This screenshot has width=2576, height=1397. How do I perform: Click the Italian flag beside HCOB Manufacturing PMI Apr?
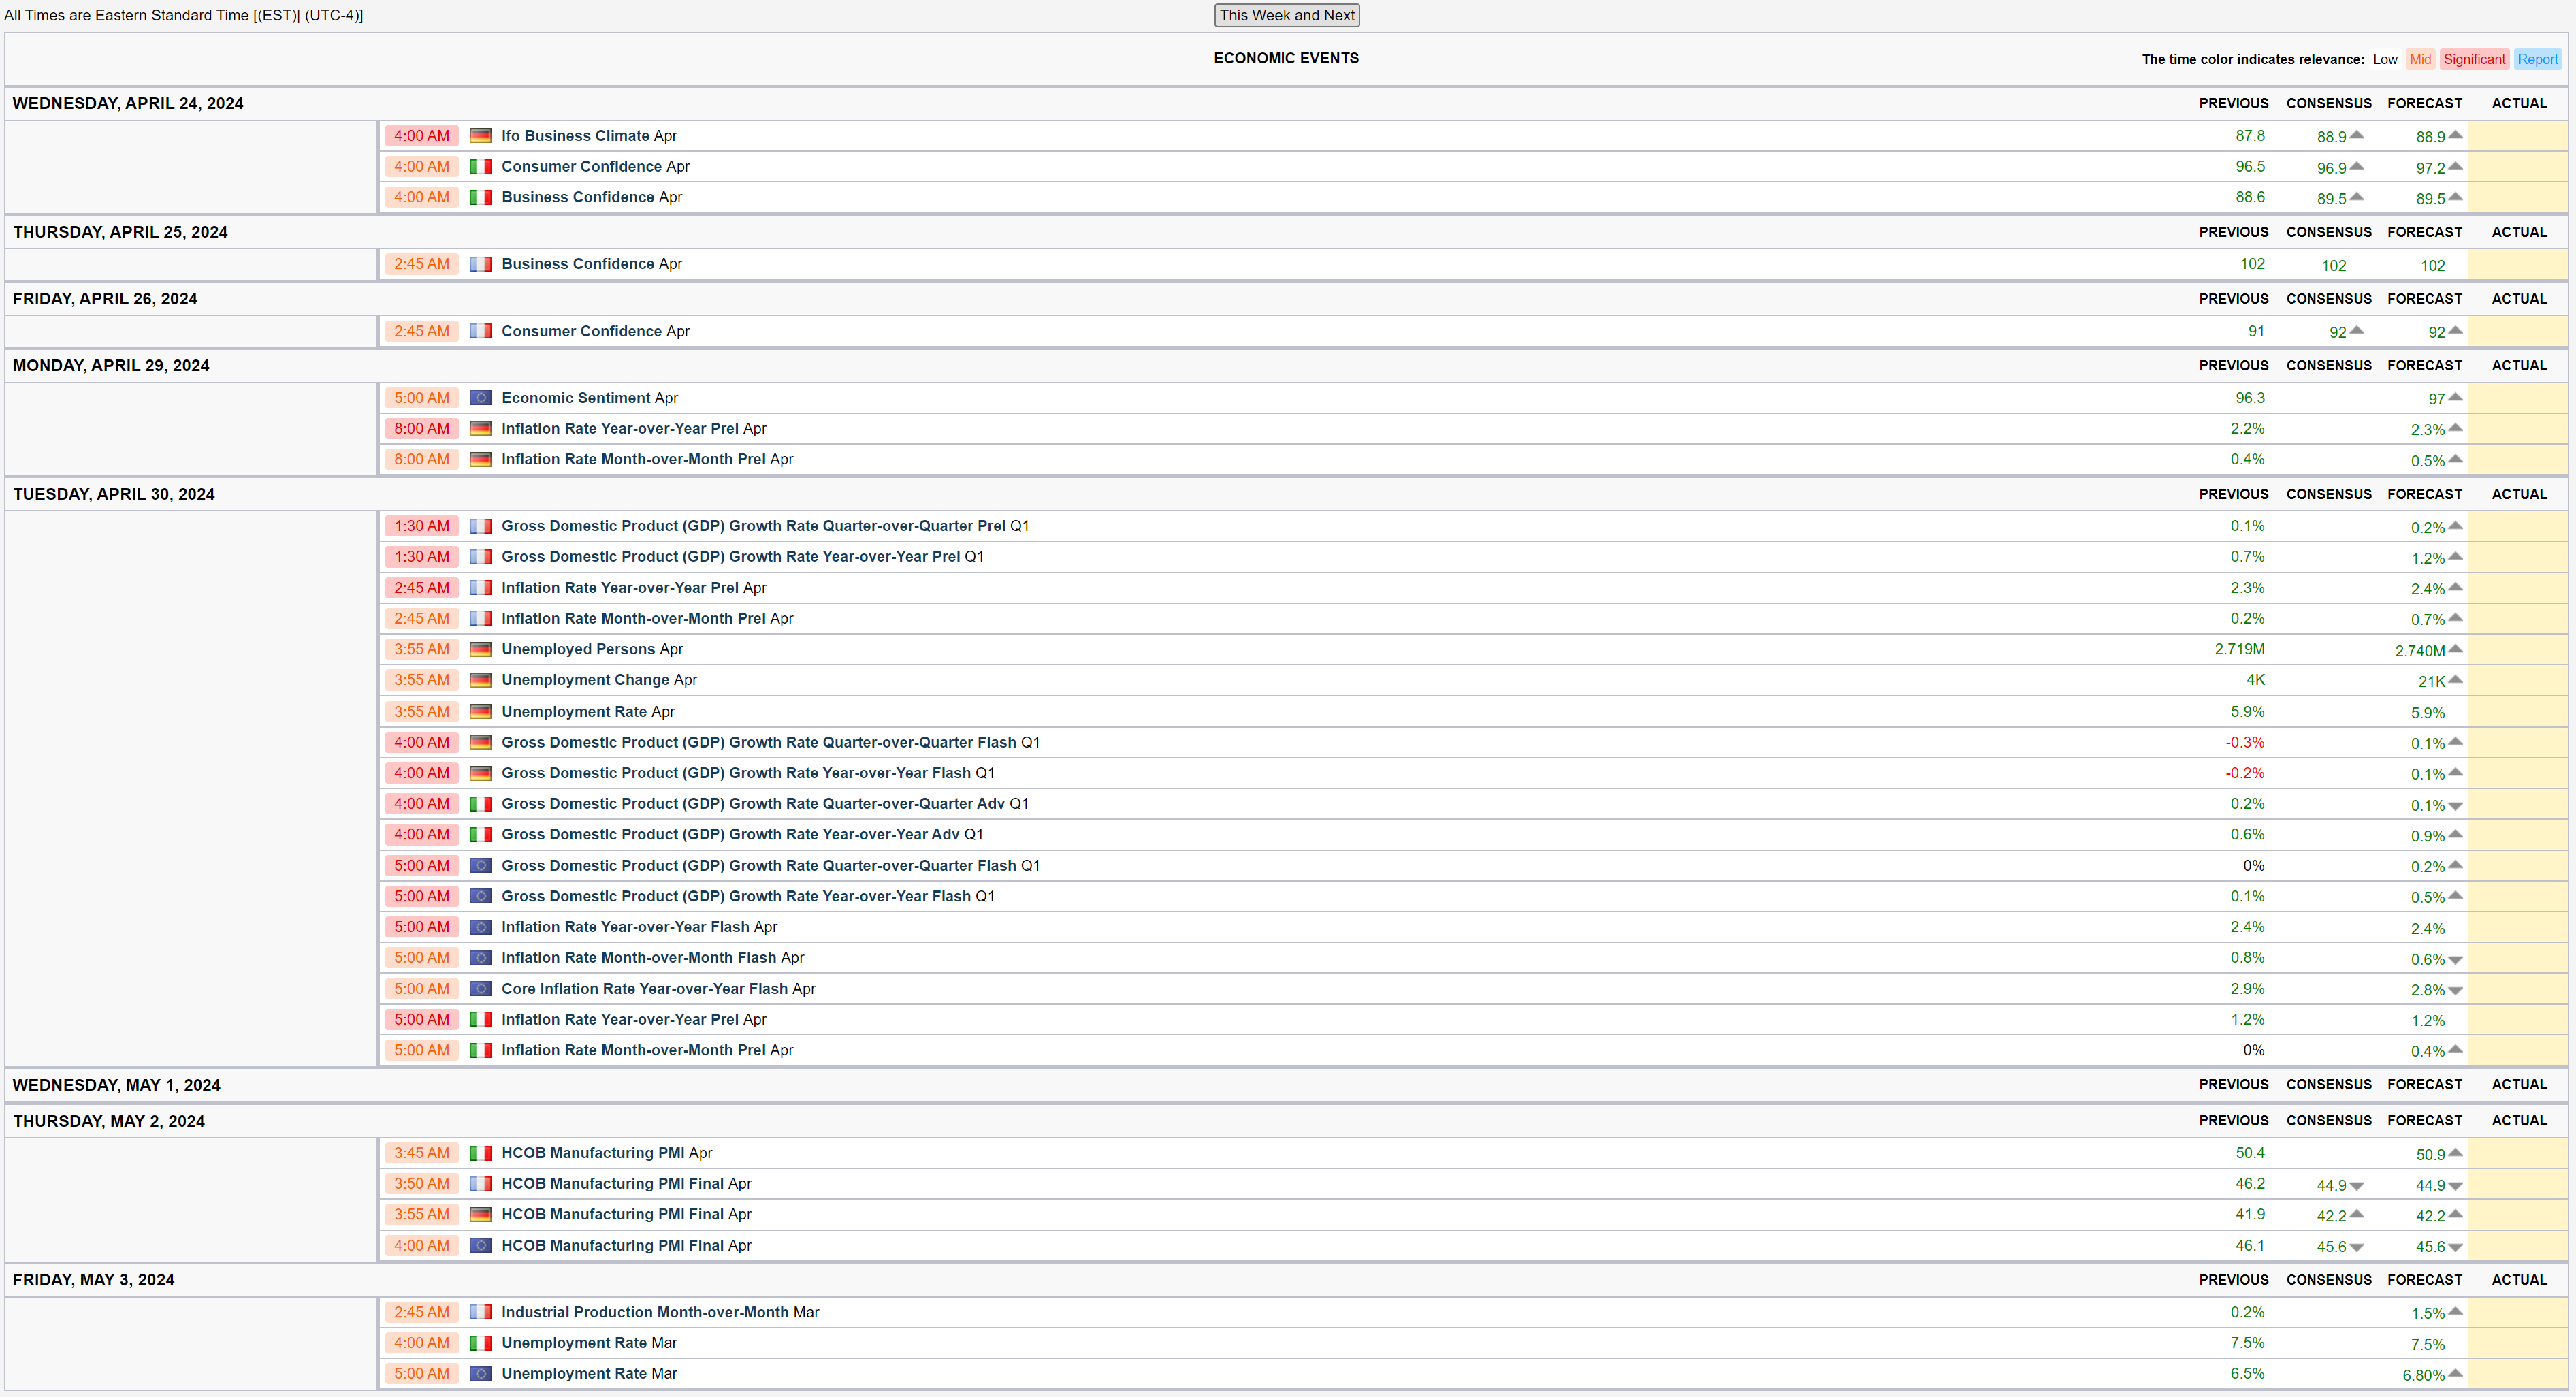pyautogui.click(x=480, y=1153)
